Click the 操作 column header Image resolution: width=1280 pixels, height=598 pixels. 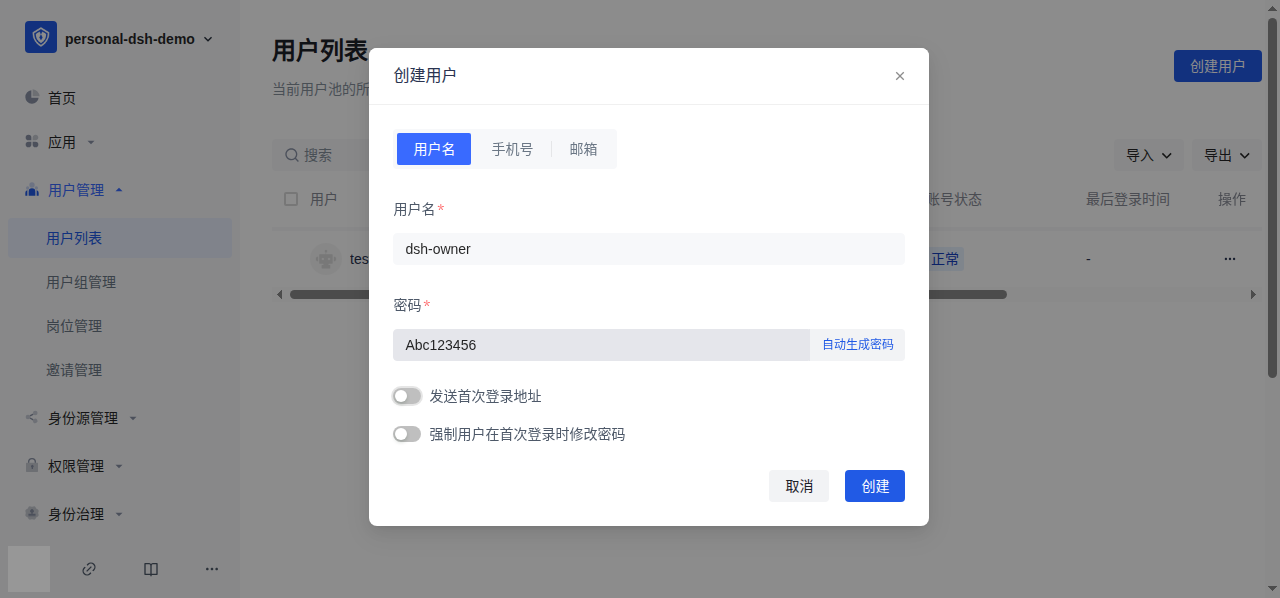click(1232, 199)
